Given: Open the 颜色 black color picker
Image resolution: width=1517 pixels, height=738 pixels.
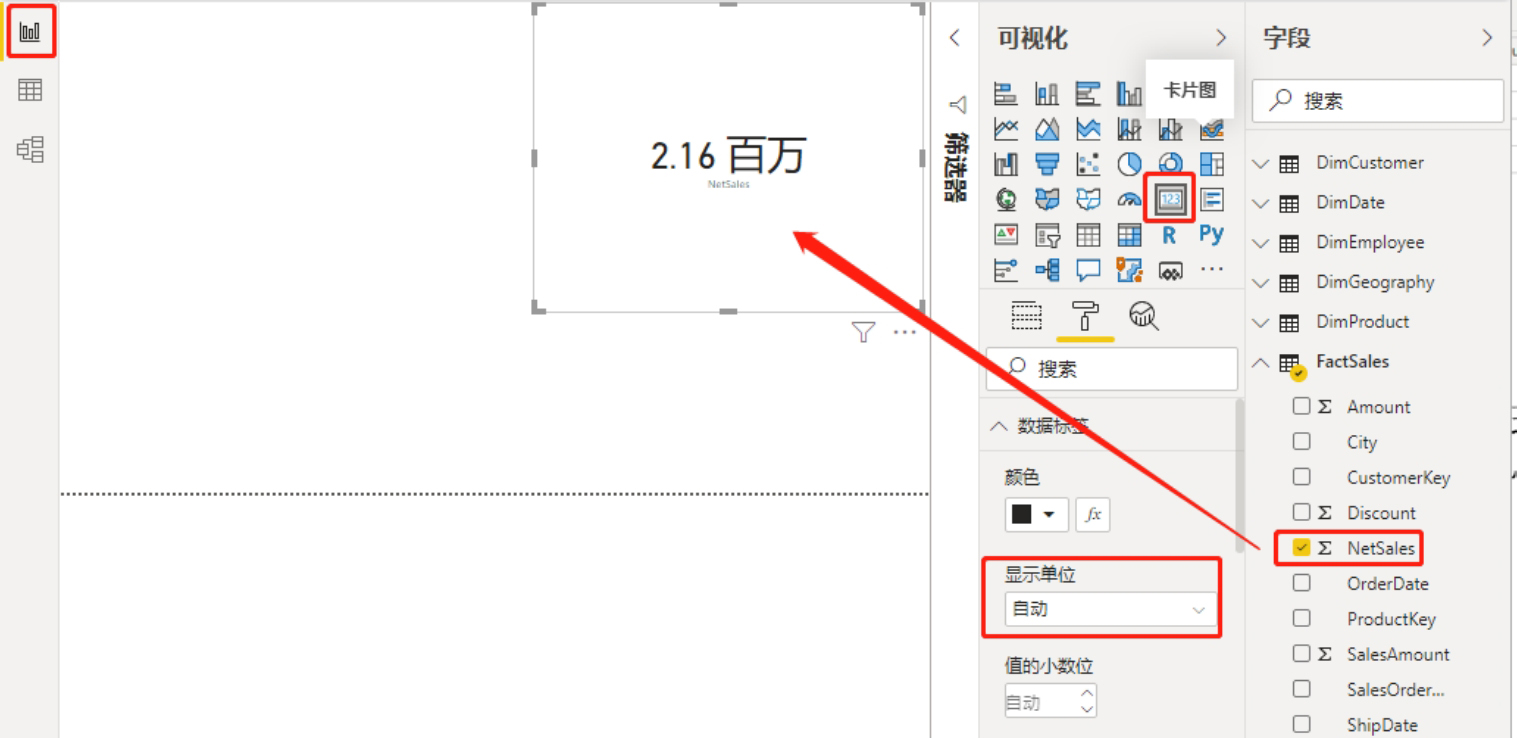Looking at the screenshot, I should pyautogui.click(x=1036, y=514).
